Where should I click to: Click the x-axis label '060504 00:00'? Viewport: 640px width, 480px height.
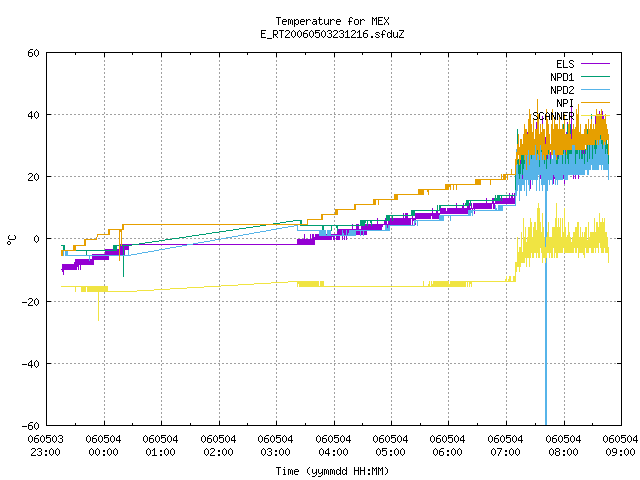click(104, 446)
